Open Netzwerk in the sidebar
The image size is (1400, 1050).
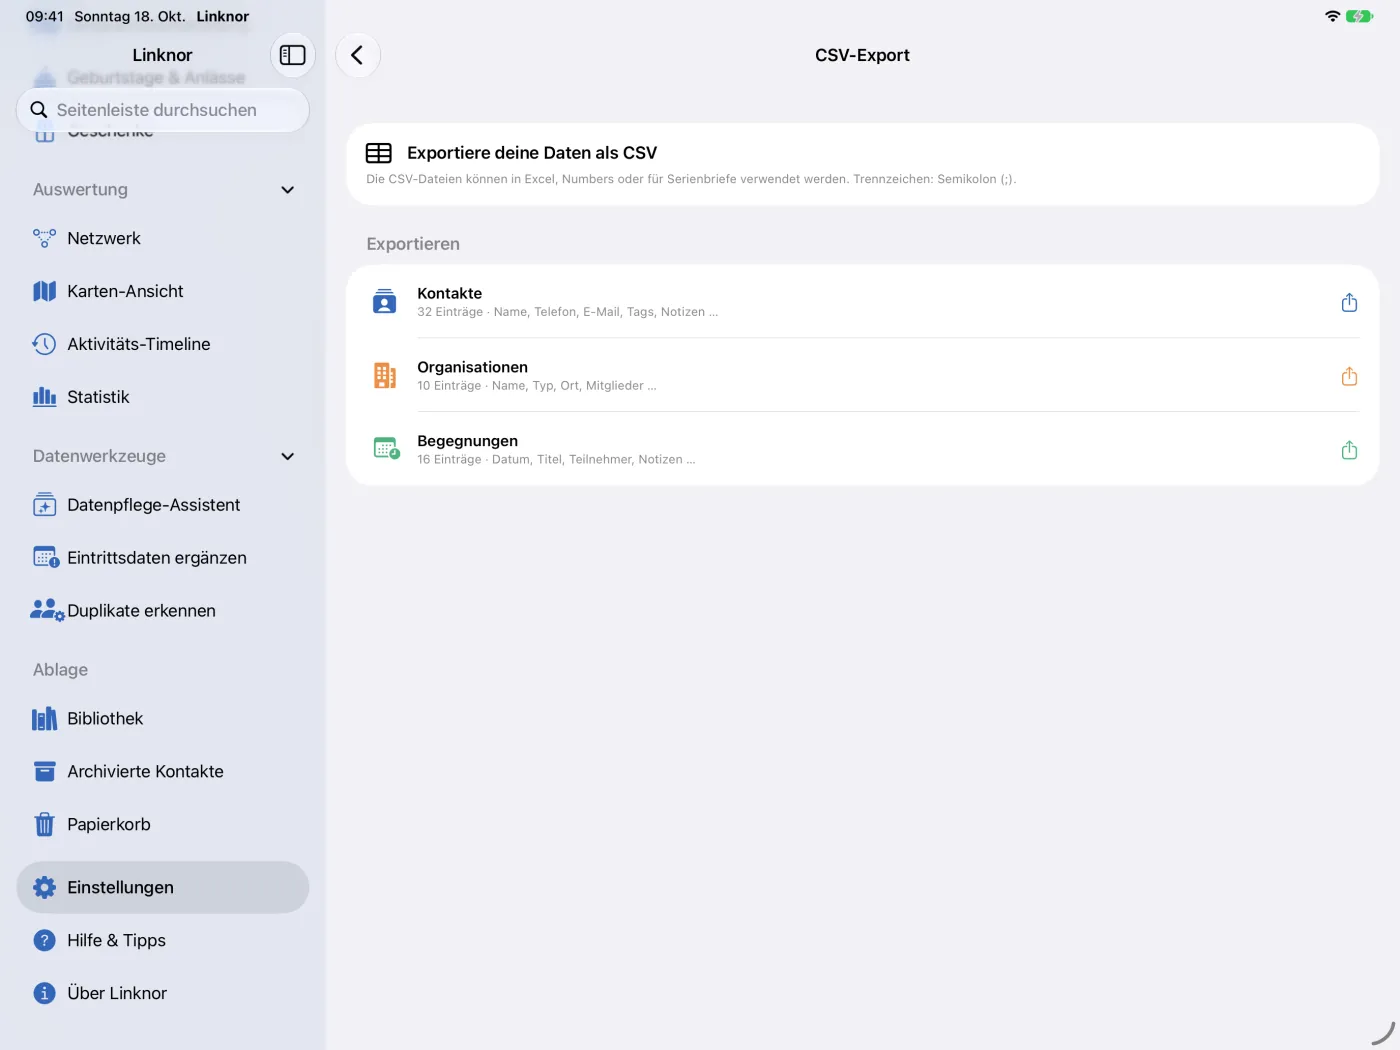(163, 238)
